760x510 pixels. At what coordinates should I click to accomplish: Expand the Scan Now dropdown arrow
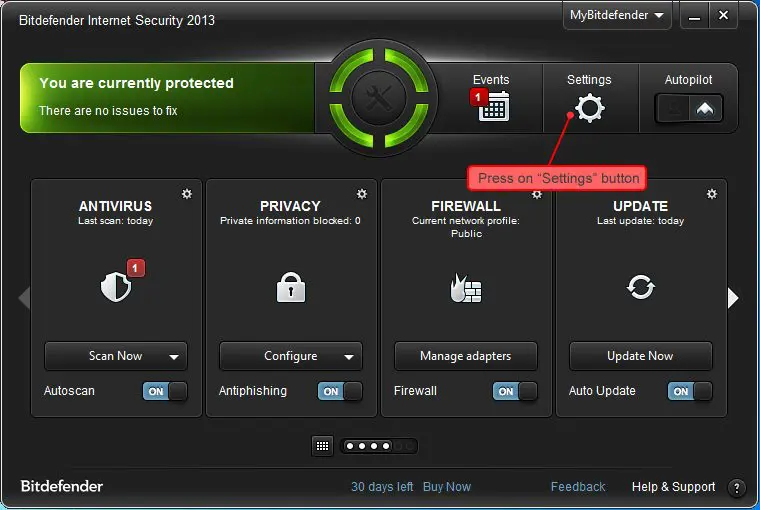click(x=174, y=357)
